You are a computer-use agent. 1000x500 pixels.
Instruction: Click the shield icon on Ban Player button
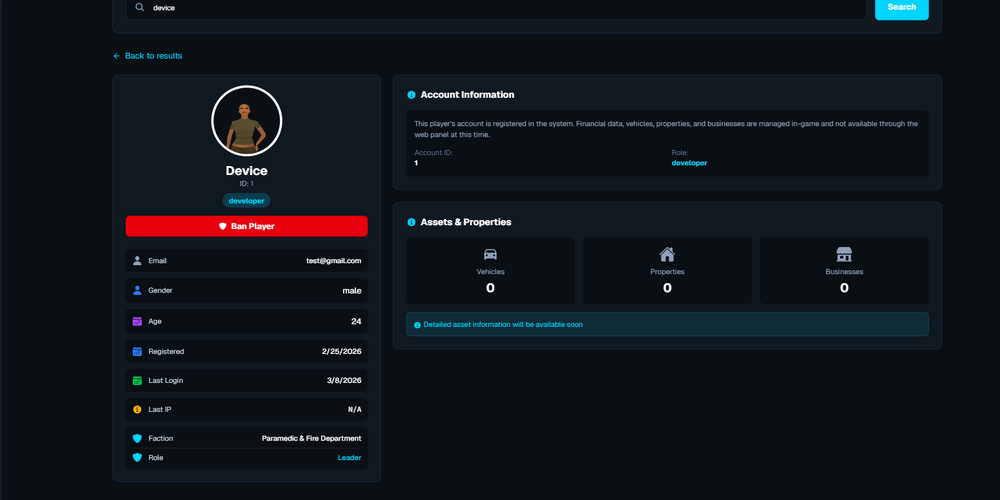pyautogui.click(x=223, y=226)
